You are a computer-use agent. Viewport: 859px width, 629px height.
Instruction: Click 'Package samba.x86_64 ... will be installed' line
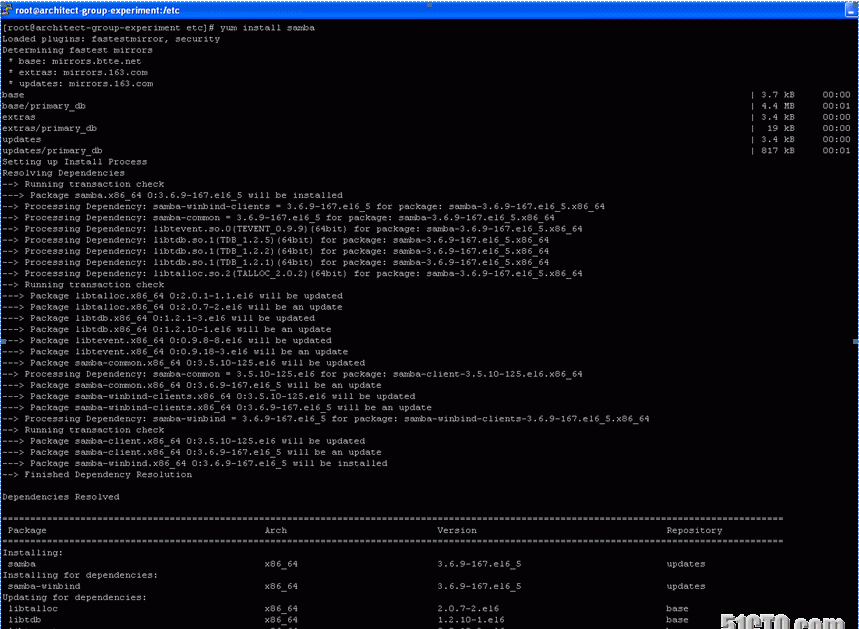(x=173, y=195)
